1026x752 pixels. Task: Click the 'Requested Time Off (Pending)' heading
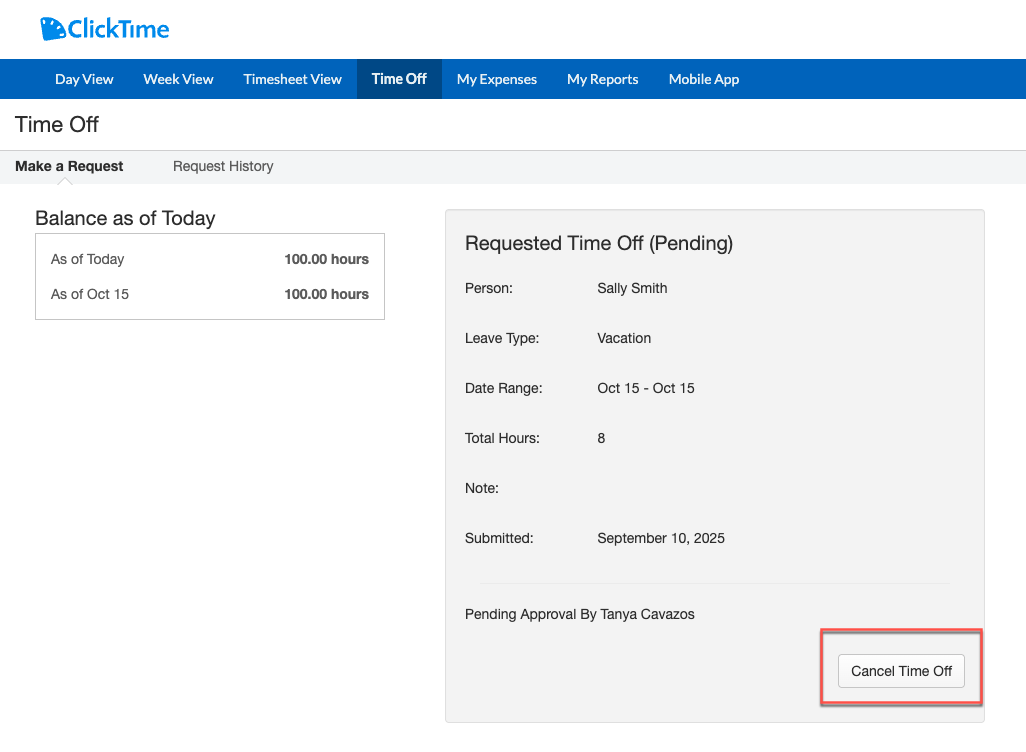click(x=599, y=243)
